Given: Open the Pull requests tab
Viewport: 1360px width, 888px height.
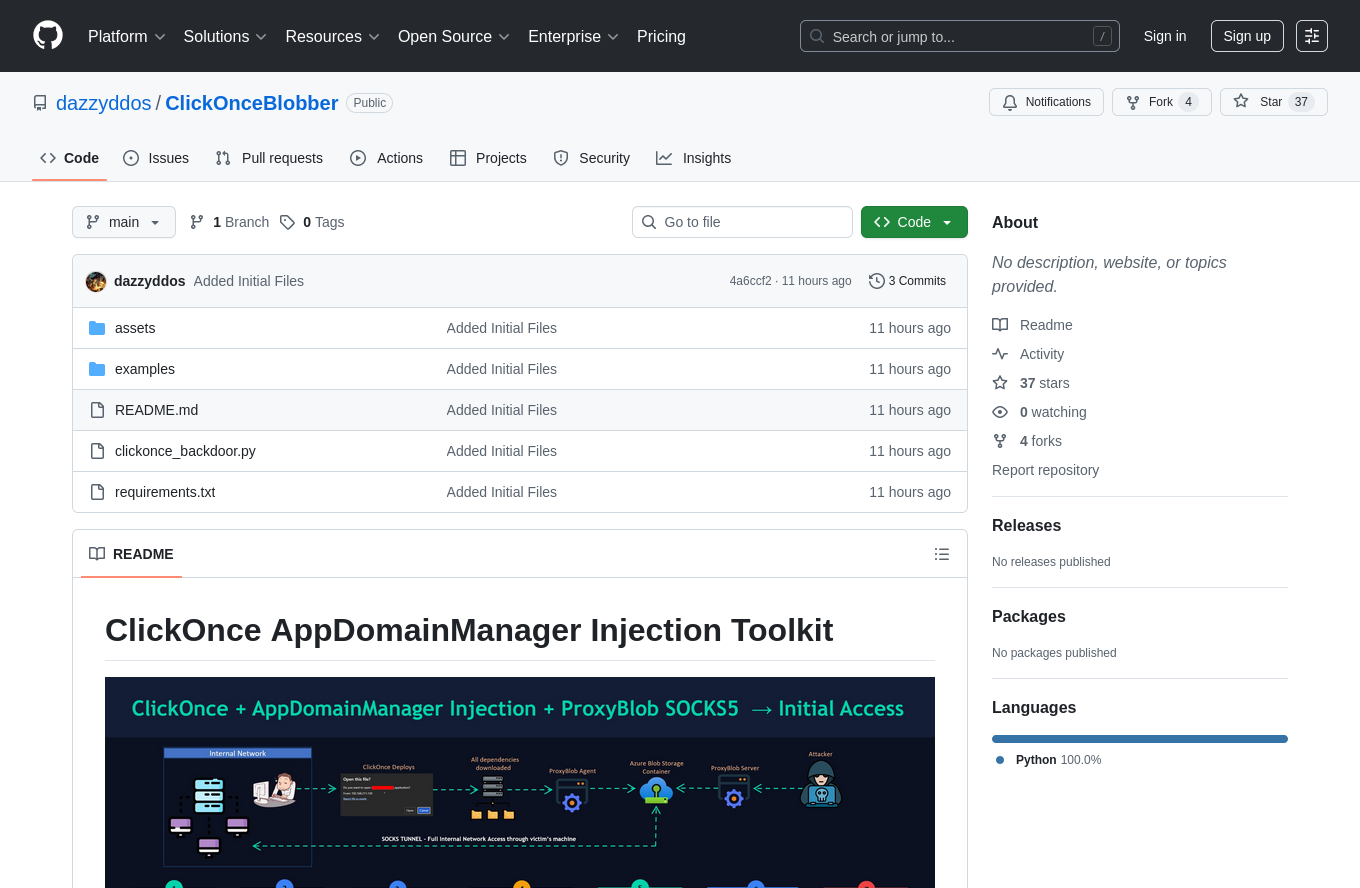Looking at the screenshot, I should 269,158.
